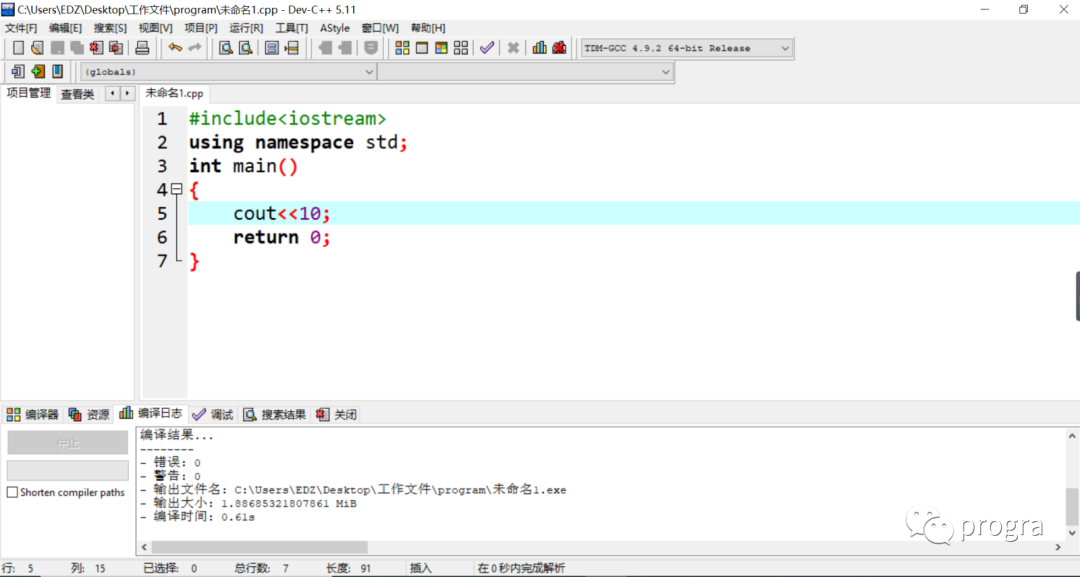The width and height of the screenshot is (1080, 577).
Task: Click the 关闭 tab to close bottom panel
Action: tap(337, 415)
